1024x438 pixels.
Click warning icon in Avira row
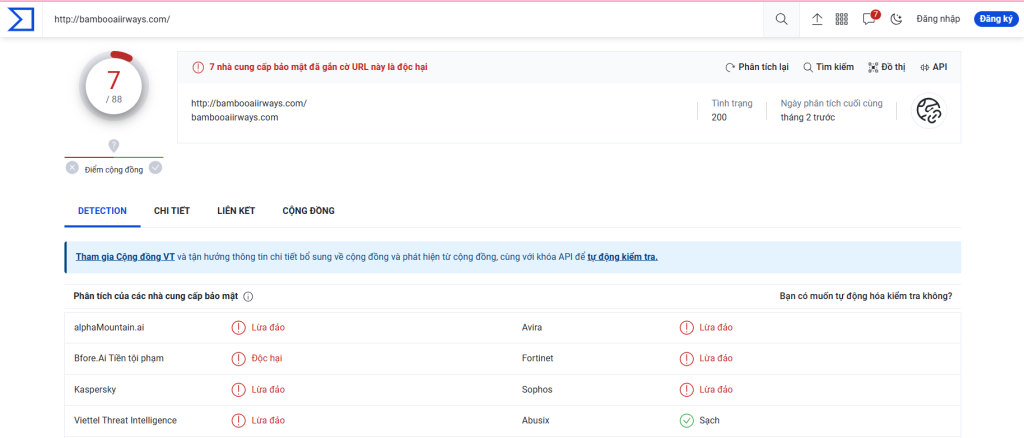point(686,327)
